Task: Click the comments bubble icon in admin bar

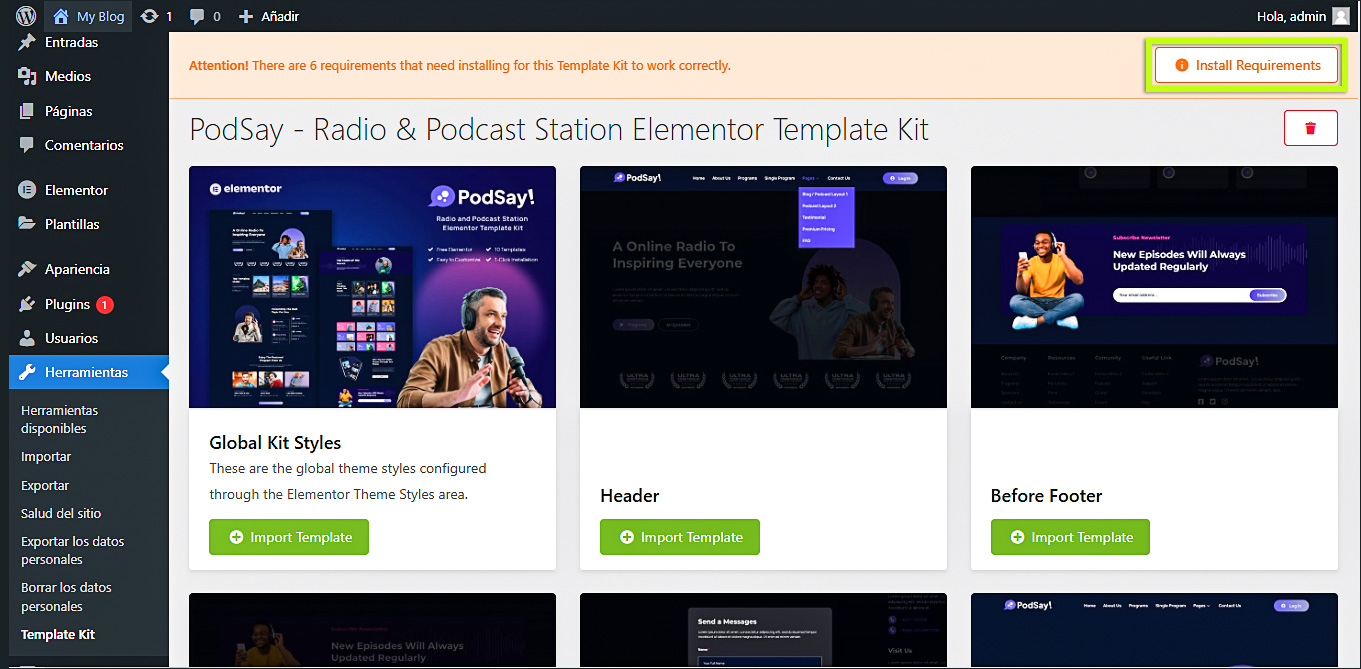Action: coord(197,16)
